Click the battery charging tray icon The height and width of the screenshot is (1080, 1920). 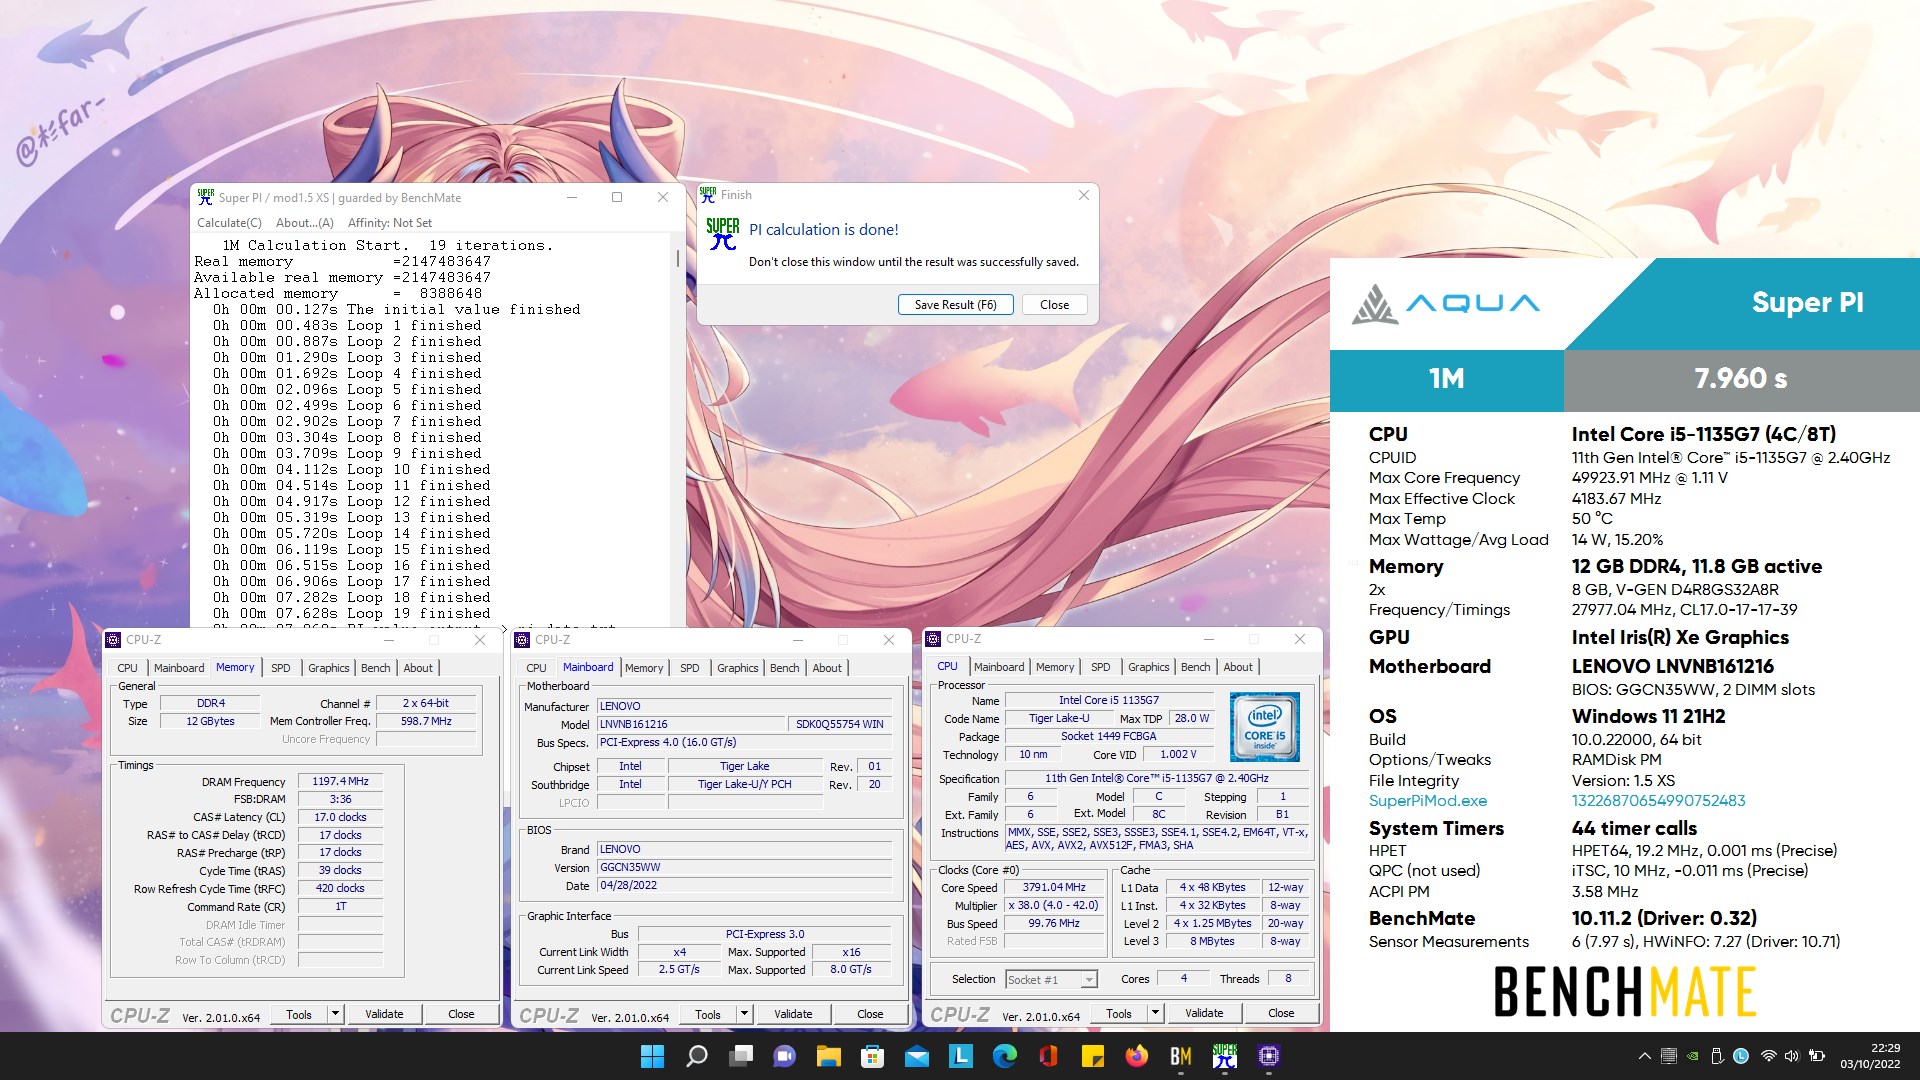click(1817, 1056)
